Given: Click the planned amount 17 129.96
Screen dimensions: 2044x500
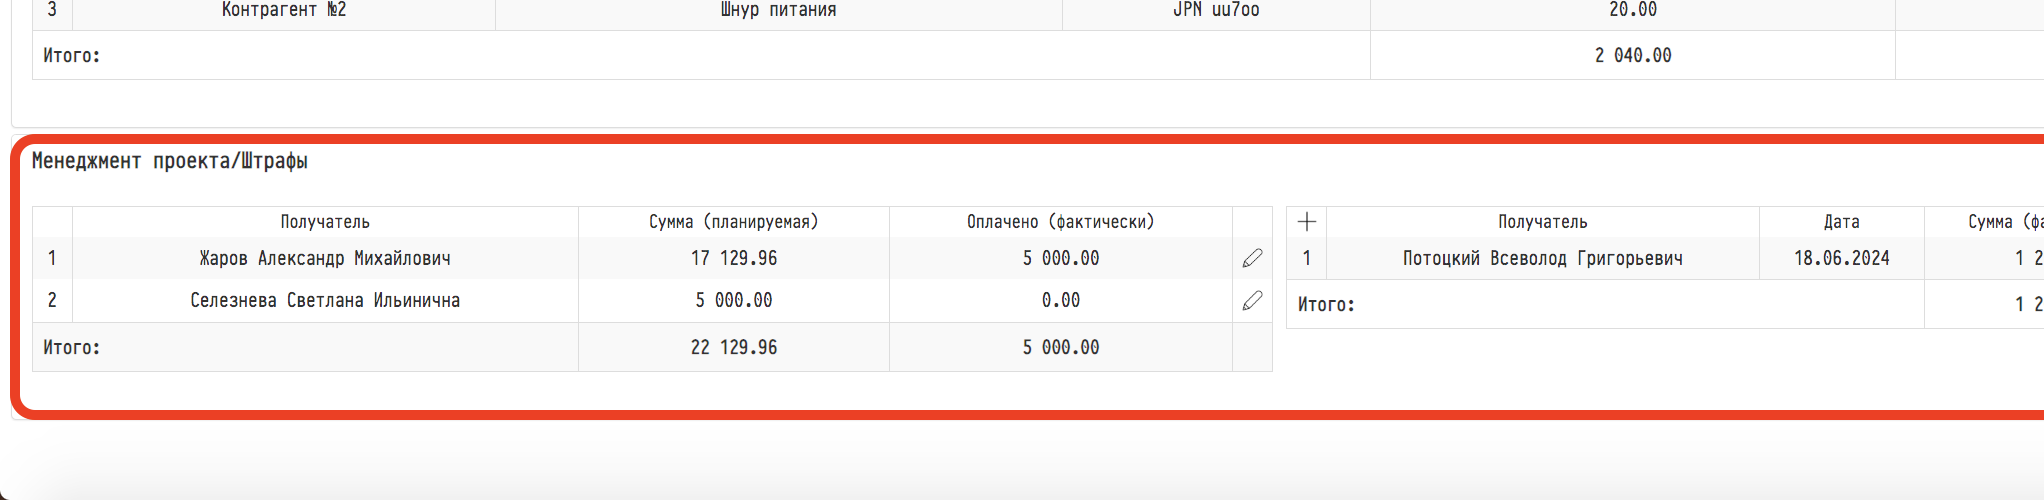Looking at the screenshot, I should click(733, 258).
